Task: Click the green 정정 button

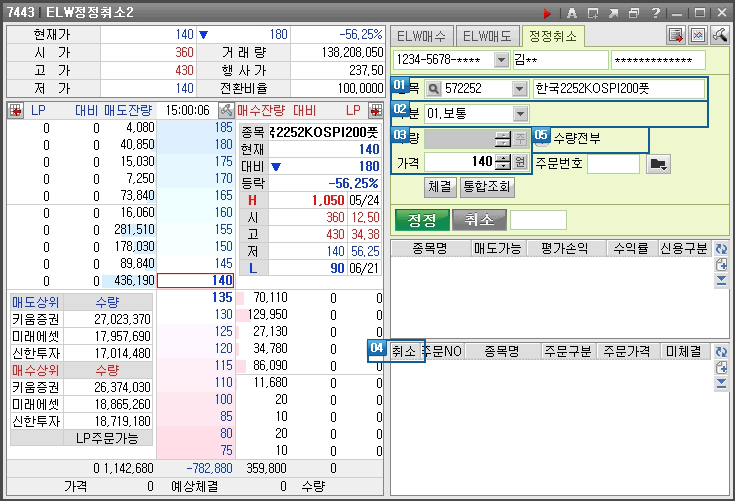Action: pos(422,220)
